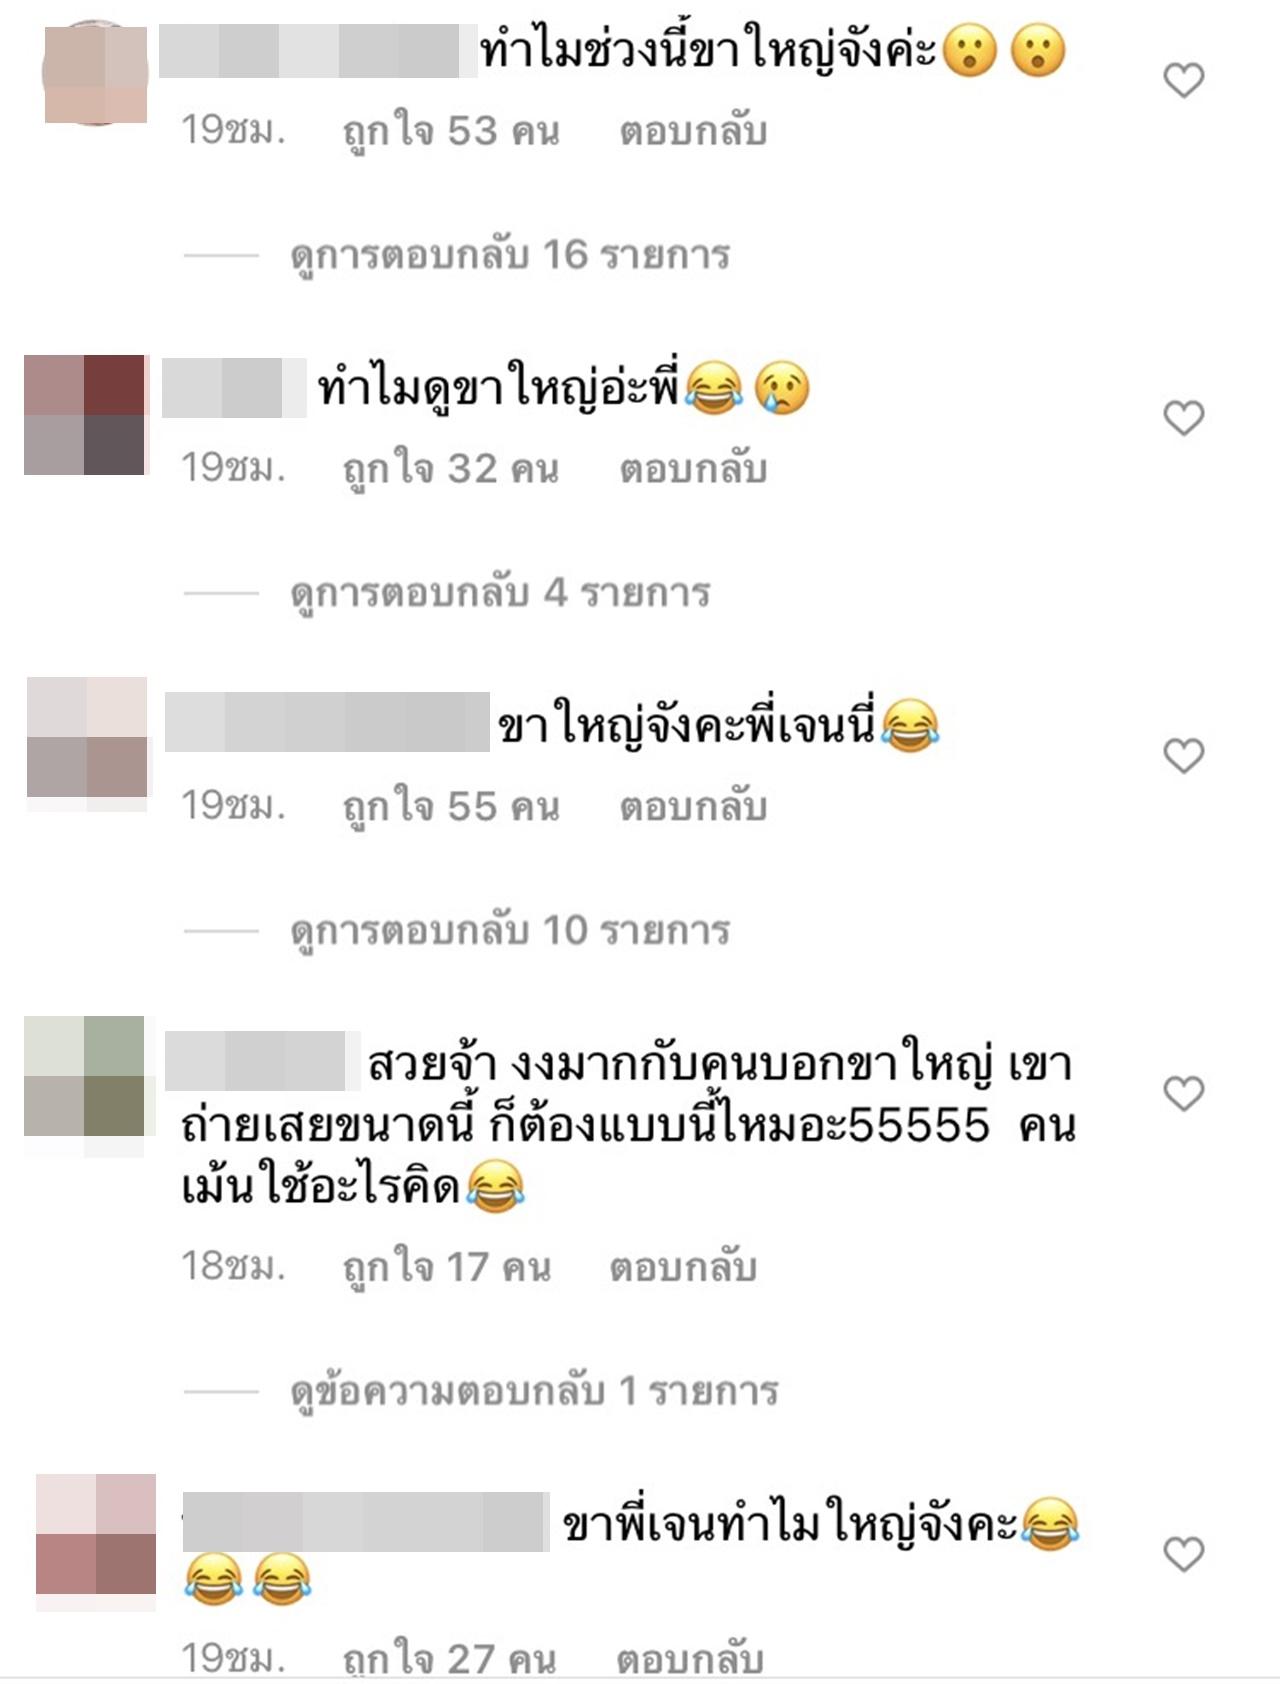Reply to the comment with 17 likes
Viewport: 1280px width, 1684px height.
point(683,1268)
